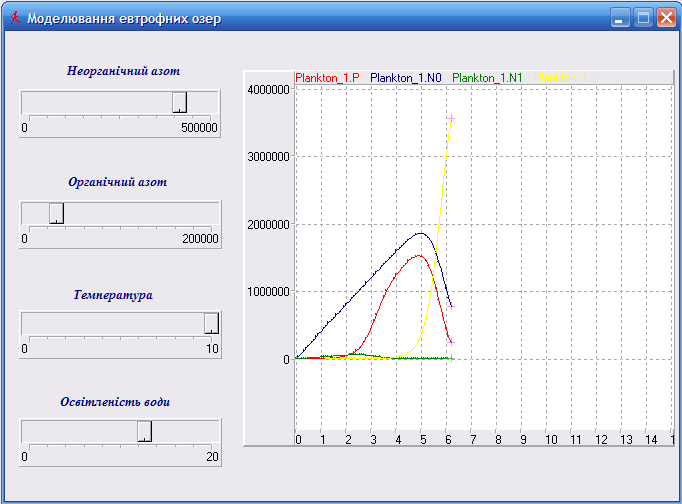Click the Plankton_1.P legend label
This screenshot has width=682, height=504.
pyautogui.click(x=327, y=78)
